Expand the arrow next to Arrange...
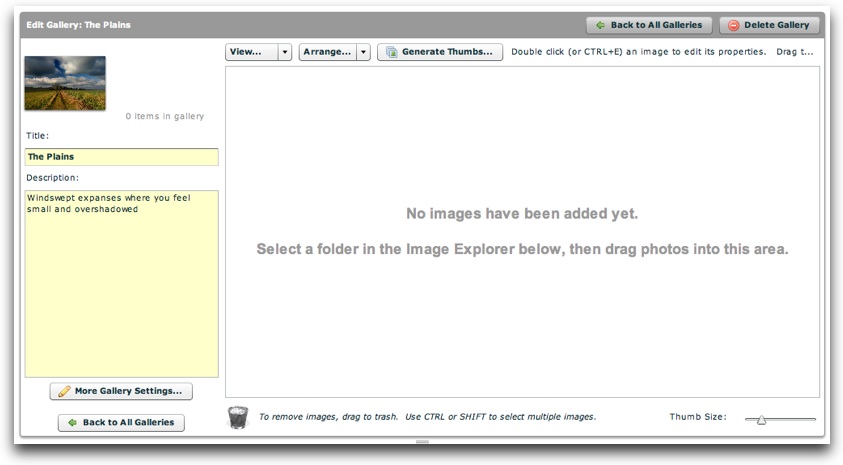 (363, 52)
